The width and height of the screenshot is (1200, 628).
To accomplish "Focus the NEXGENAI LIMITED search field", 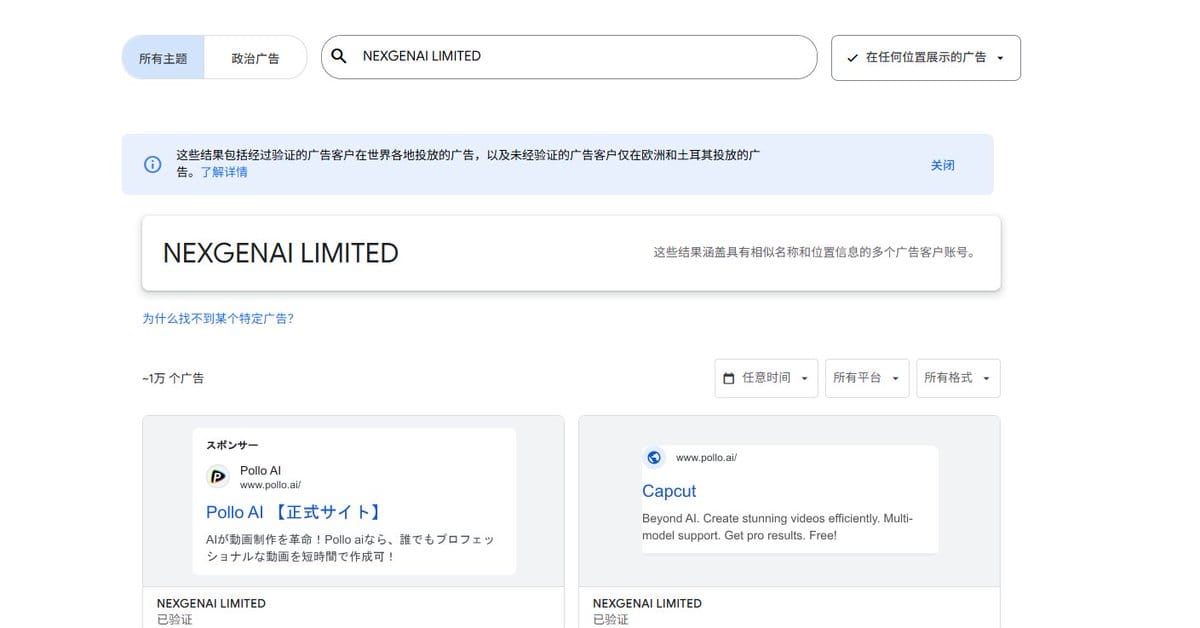I will pyautogui.click(x=569, y=57).
